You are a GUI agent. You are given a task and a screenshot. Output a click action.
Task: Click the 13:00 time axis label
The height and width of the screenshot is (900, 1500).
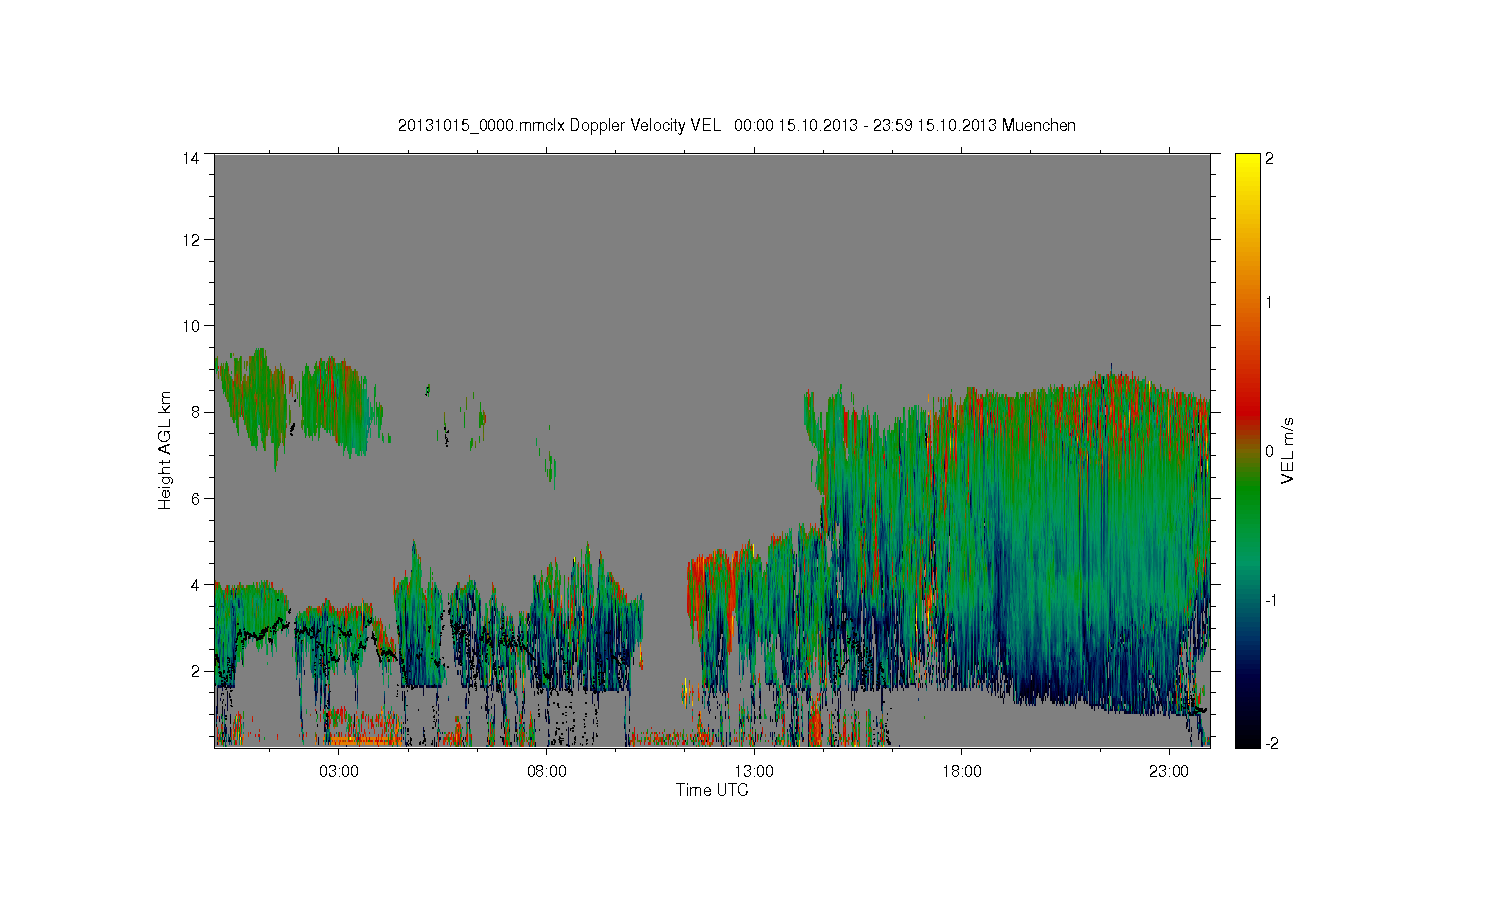click(x=754, y=772)
